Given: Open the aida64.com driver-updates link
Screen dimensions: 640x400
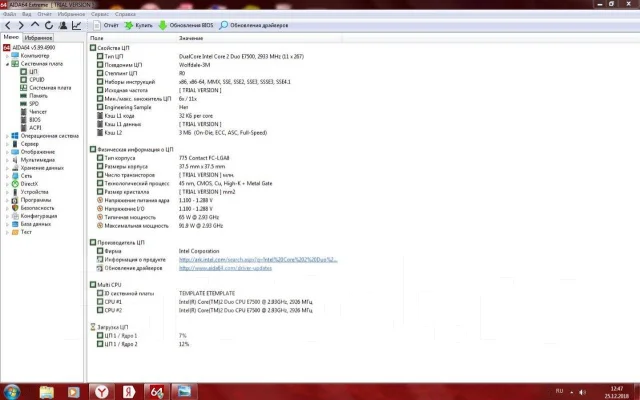Looking at the screenshot, I should [225, 268].
